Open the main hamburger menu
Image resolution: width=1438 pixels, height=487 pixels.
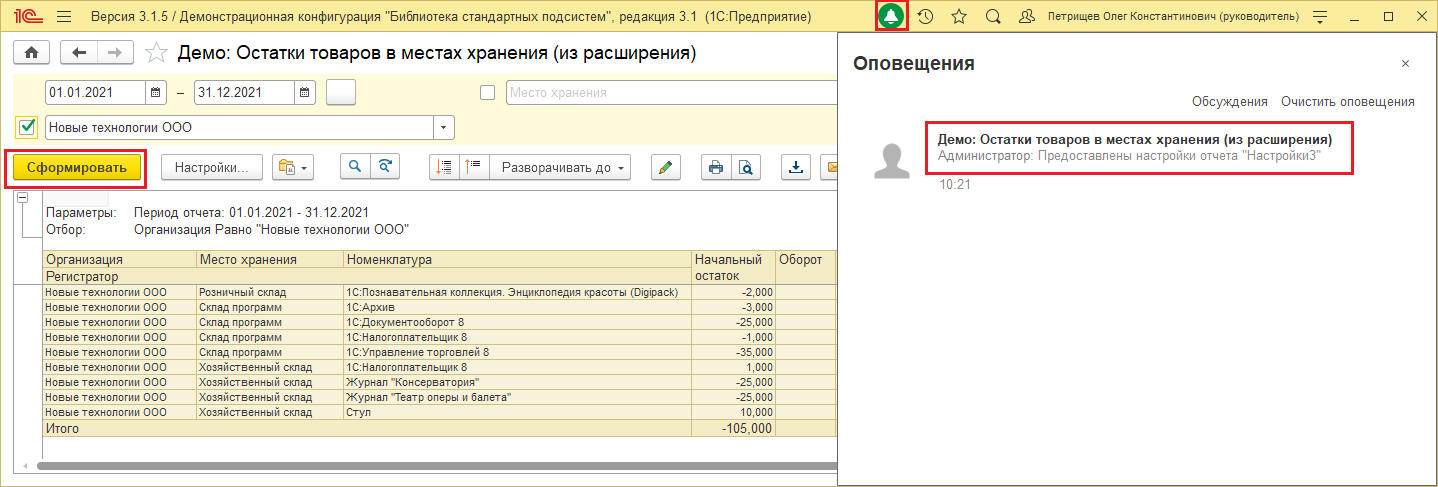(x=65, y=17)
